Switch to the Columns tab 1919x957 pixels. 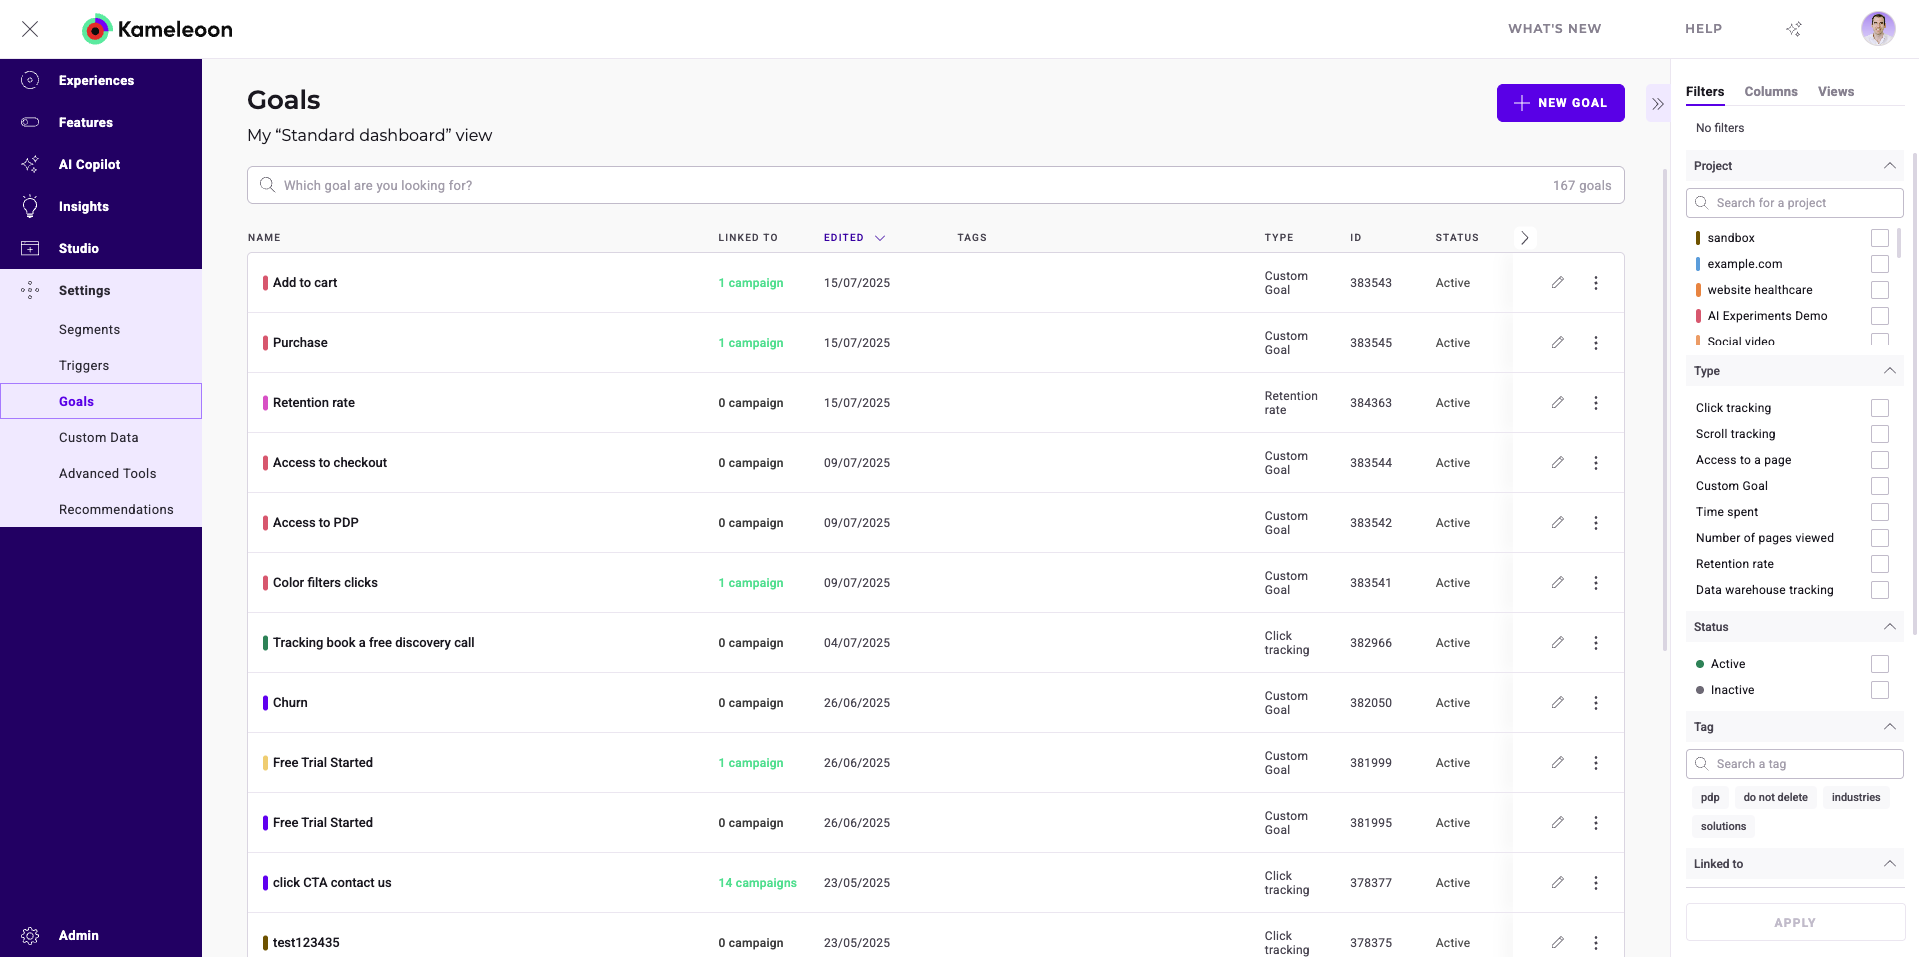1771,92
